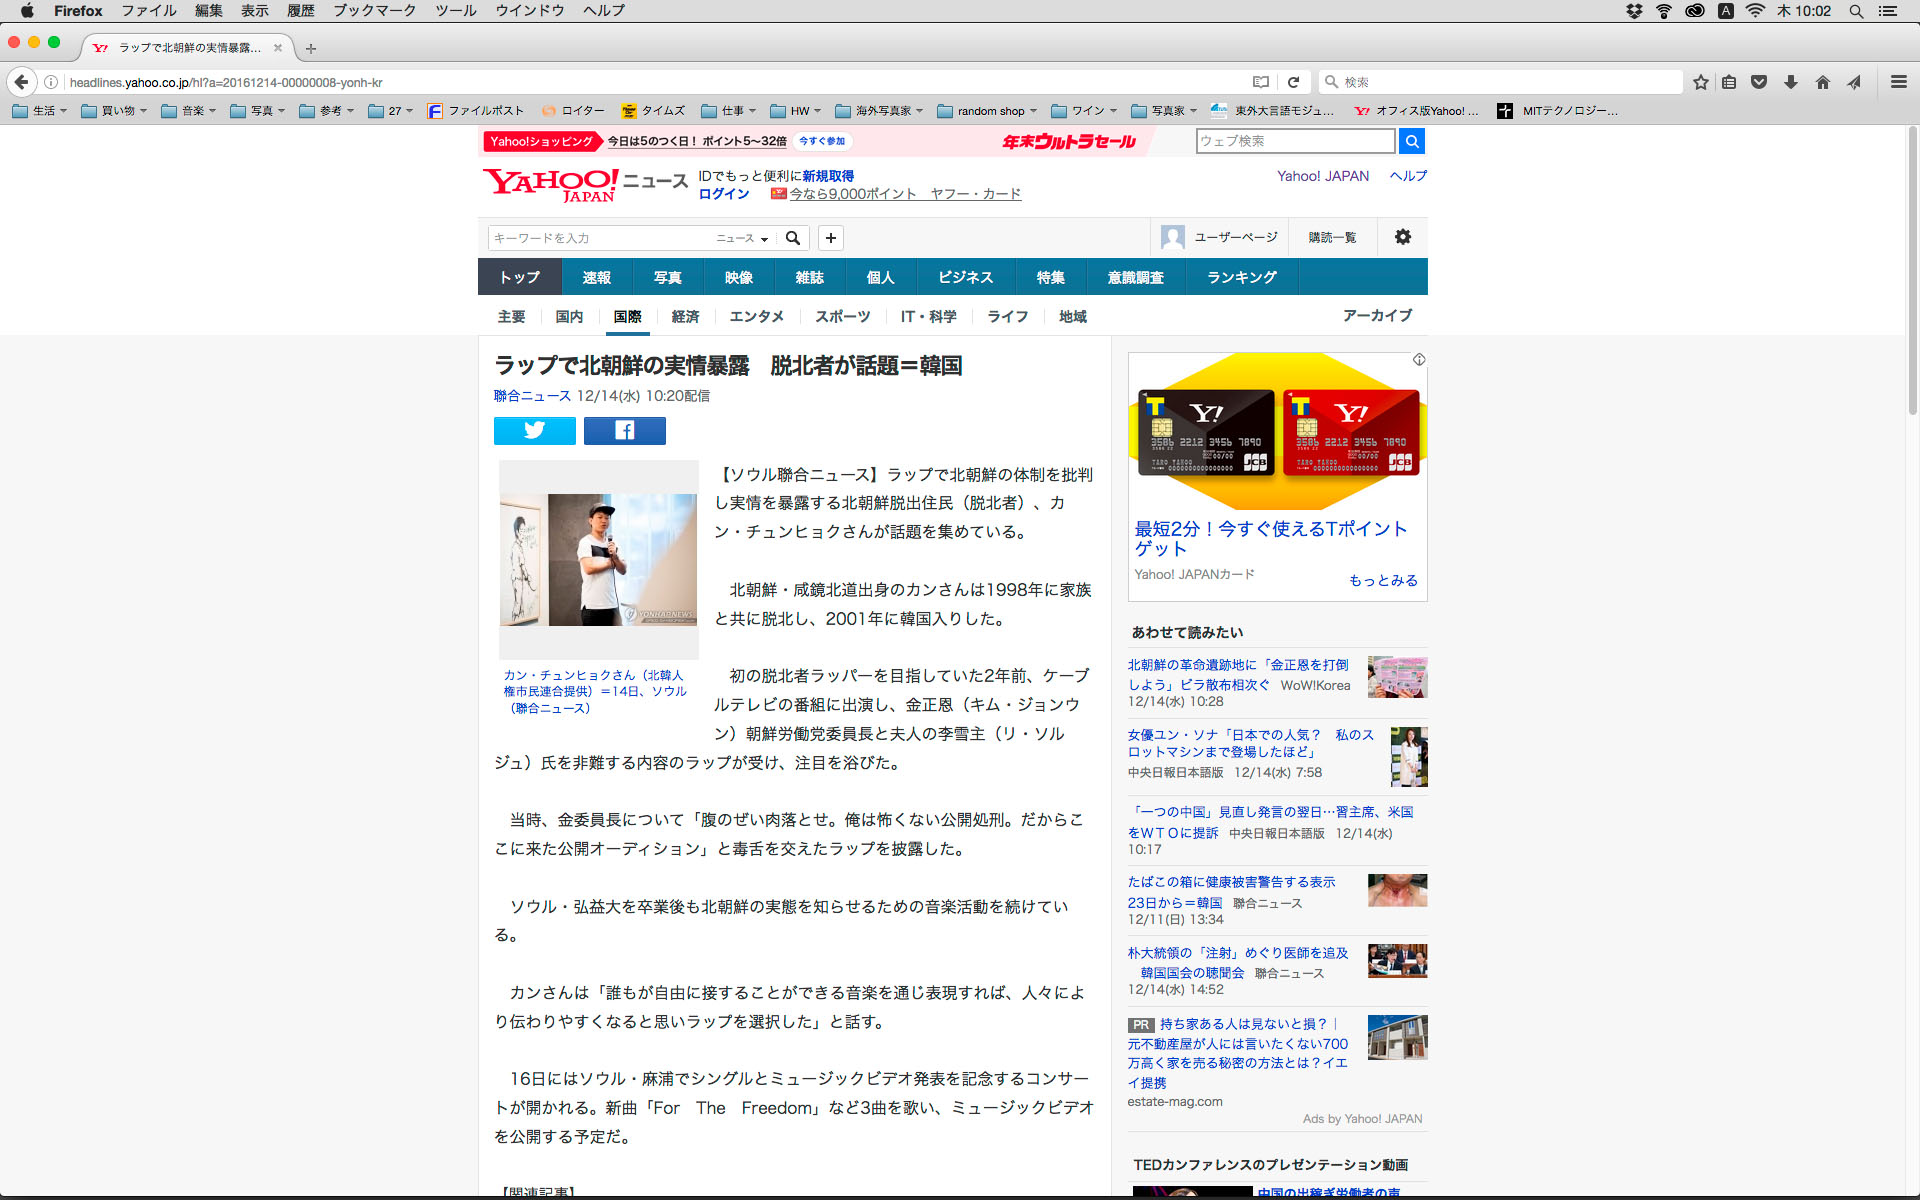1920x1200 pixels.
Task: Click the ログイン link
Action: (x=723, y=194)
